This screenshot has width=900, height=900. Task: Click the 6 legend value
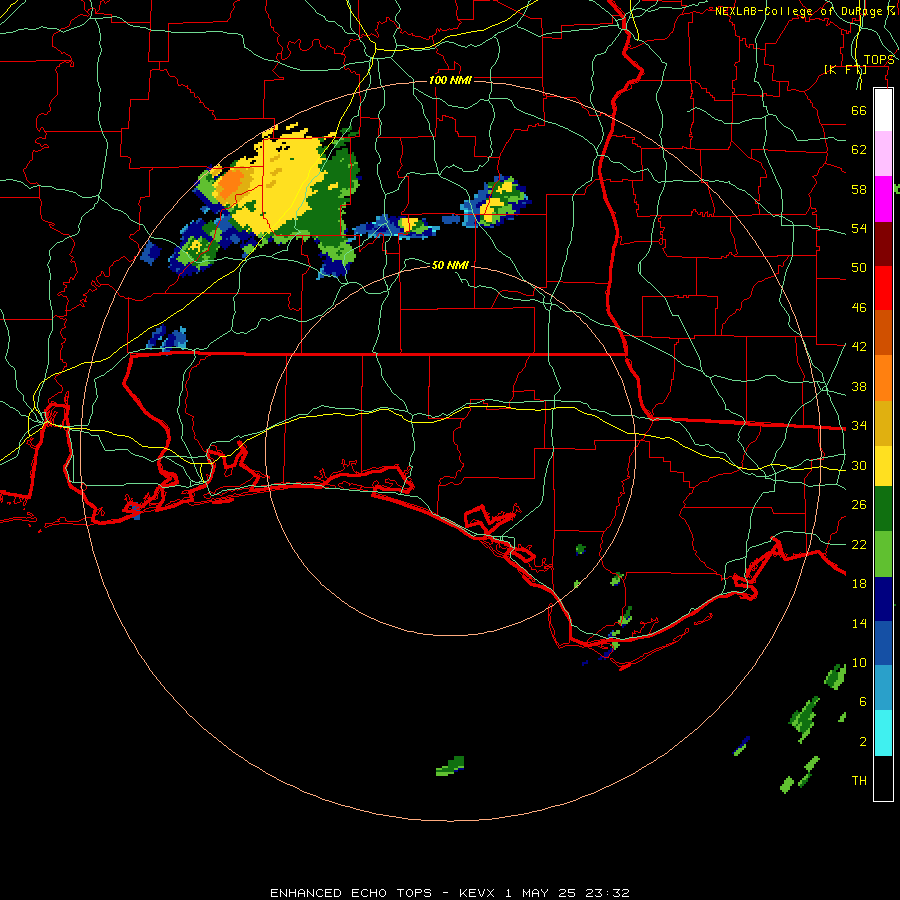click(x=862, y=702)
